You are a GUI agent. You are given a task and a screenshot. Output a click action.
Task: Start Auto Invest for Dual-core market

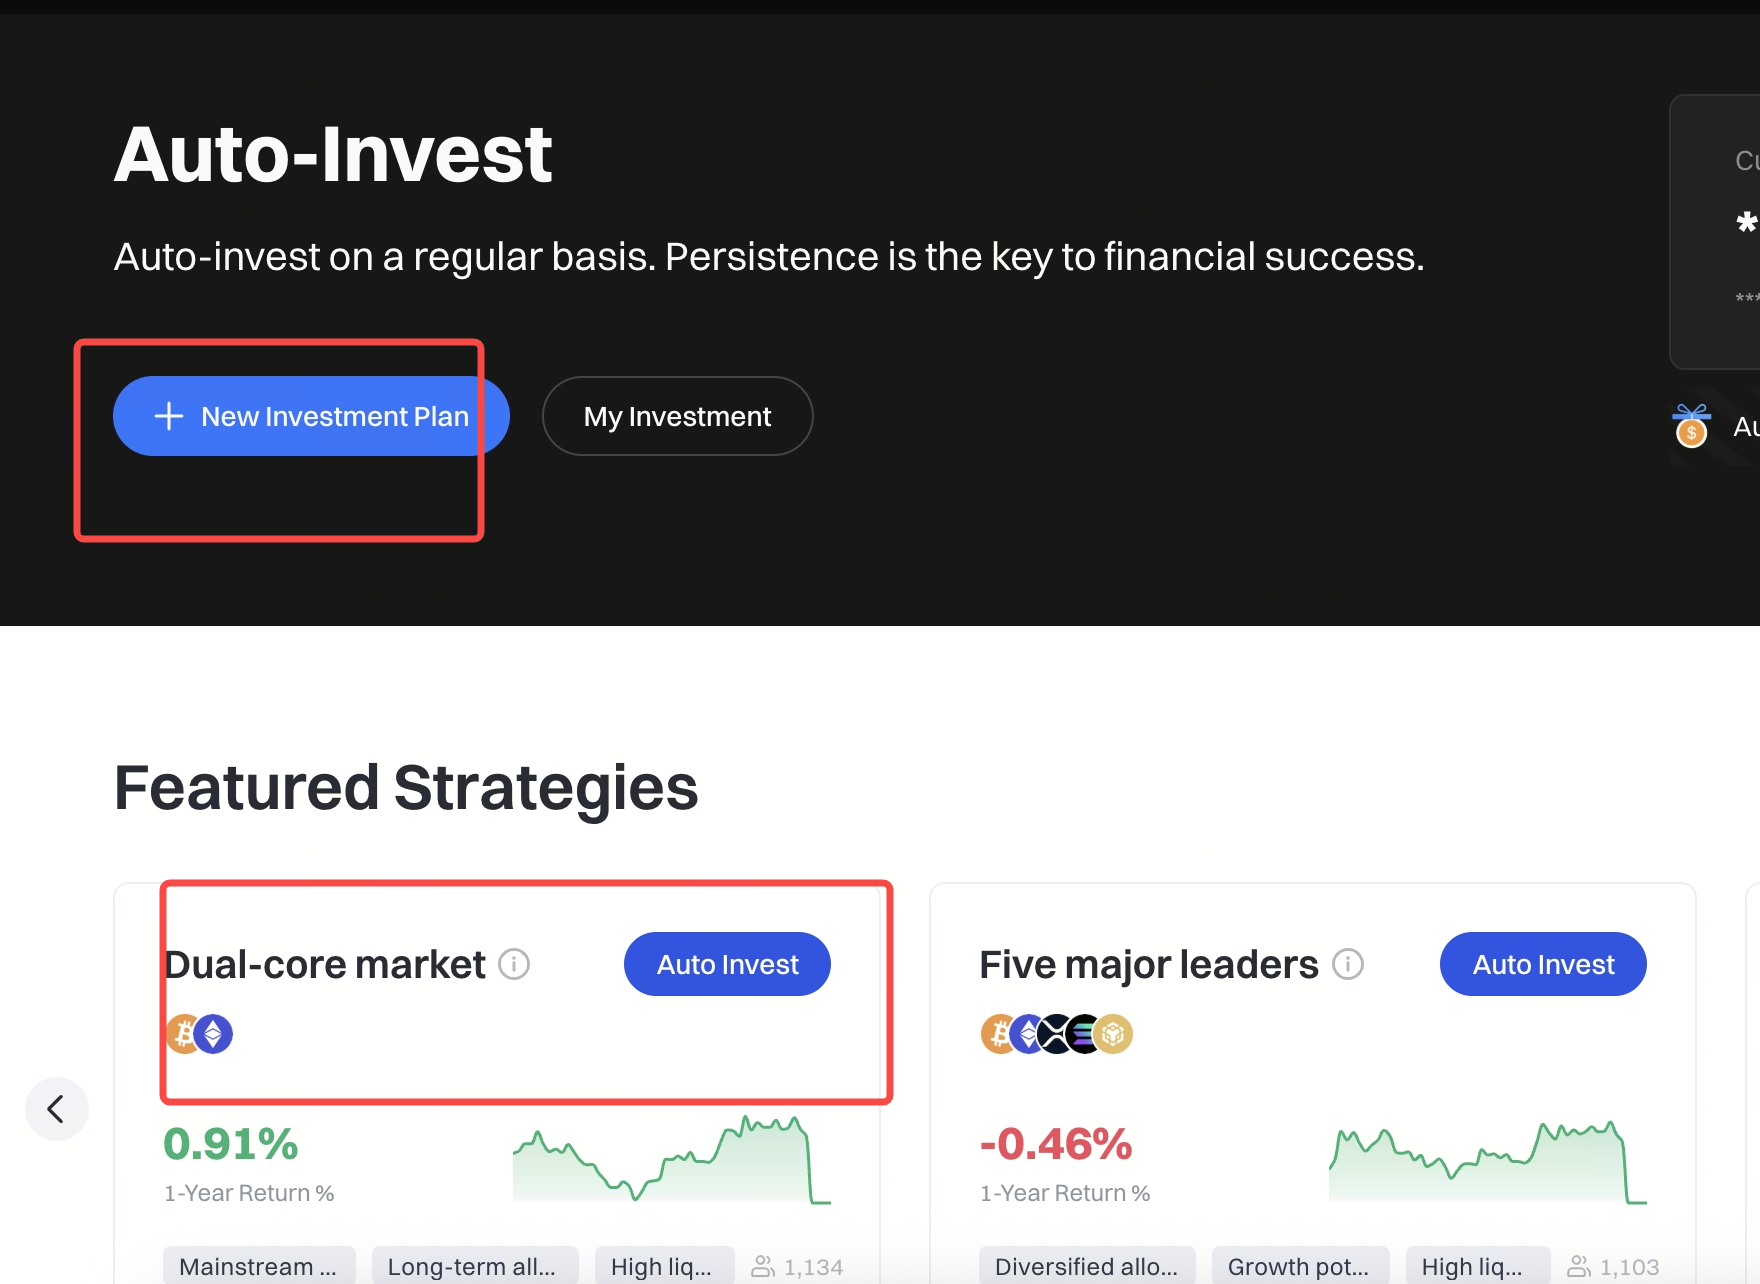pos(727,964)
